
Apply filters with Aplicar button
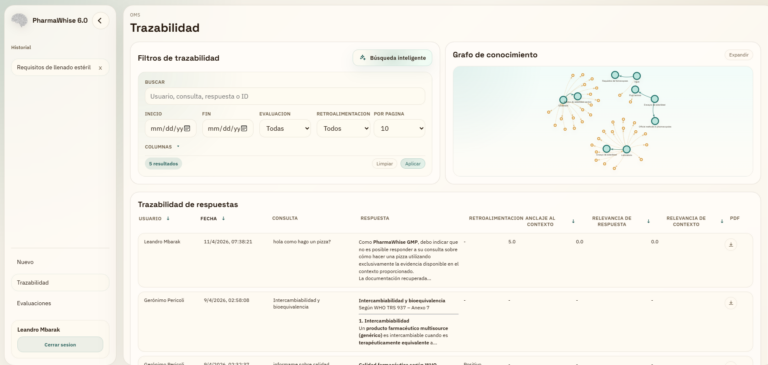pyautogui.click(x=413, y=164)
